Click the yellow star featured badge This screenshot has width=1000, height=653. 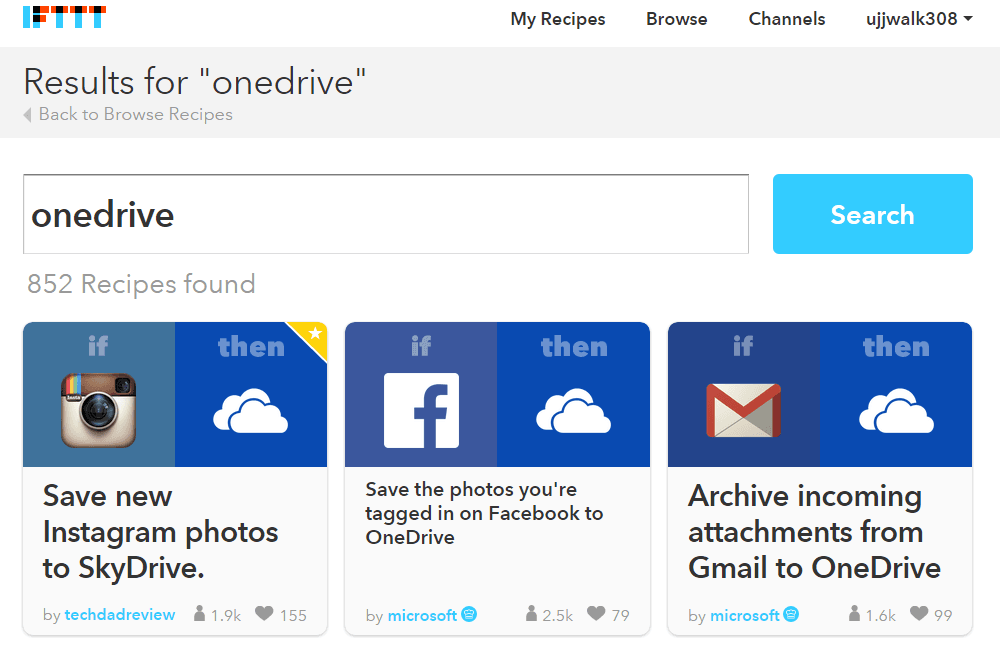coord(314,334)
